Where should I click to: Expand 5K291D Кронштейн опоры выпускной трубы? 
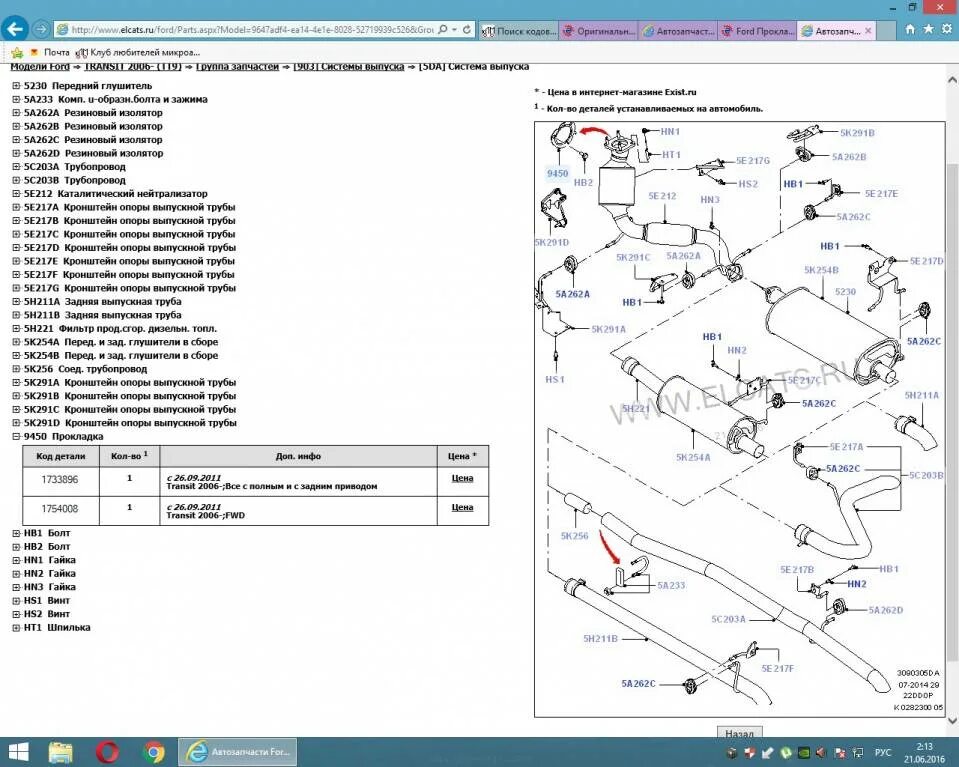pos(17,423)
